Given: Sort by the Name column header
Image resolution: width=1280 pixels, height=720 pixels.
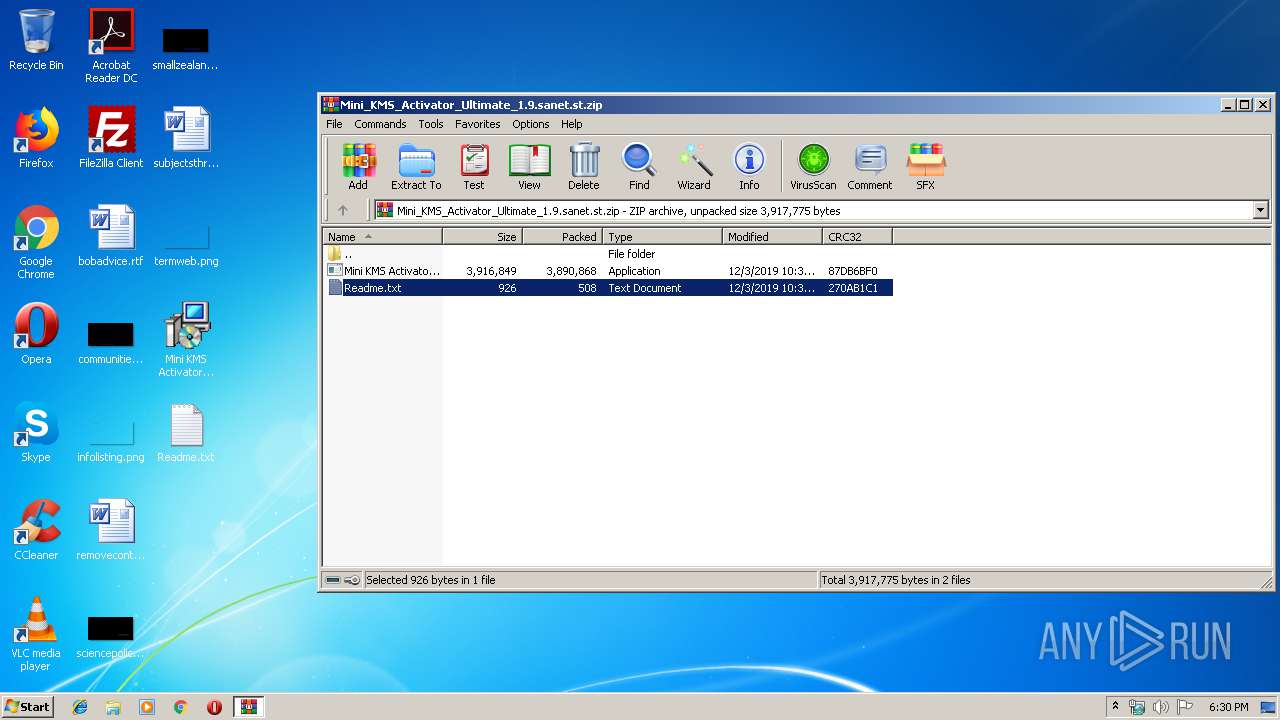Looking at the screenshot, I should click(382, 237).
